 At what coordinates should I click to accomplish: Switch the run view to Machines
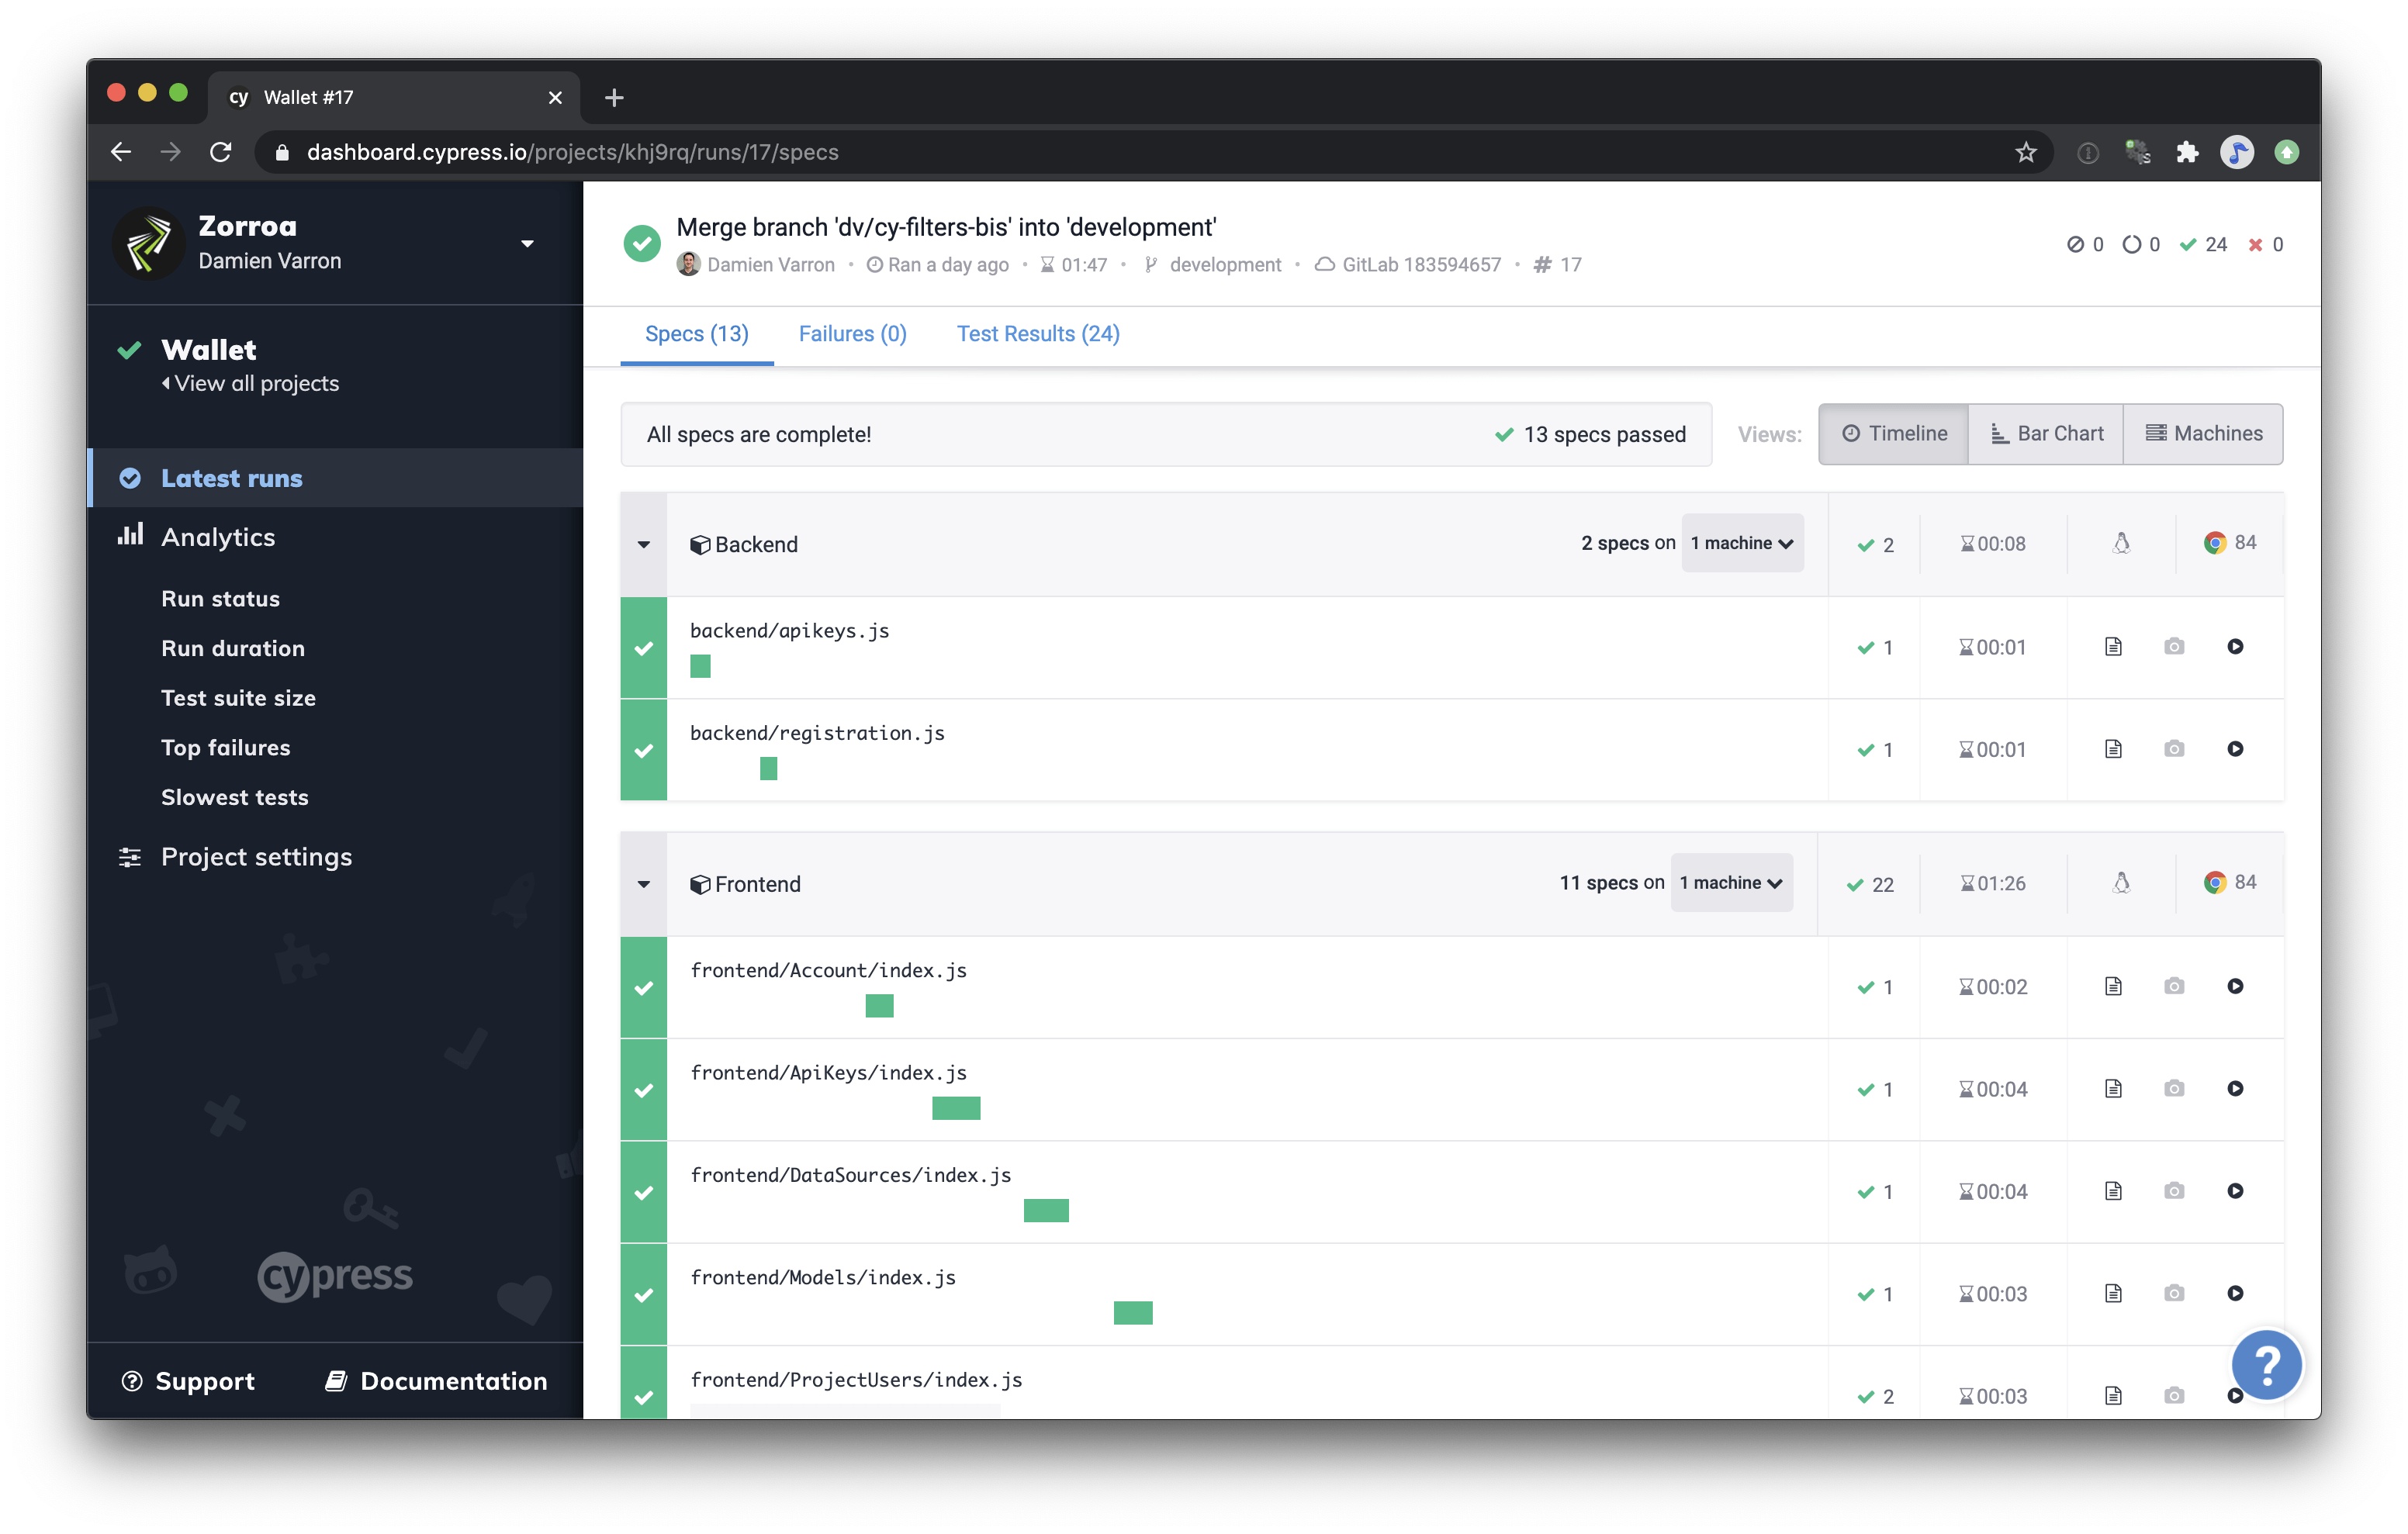[2205, 433]
